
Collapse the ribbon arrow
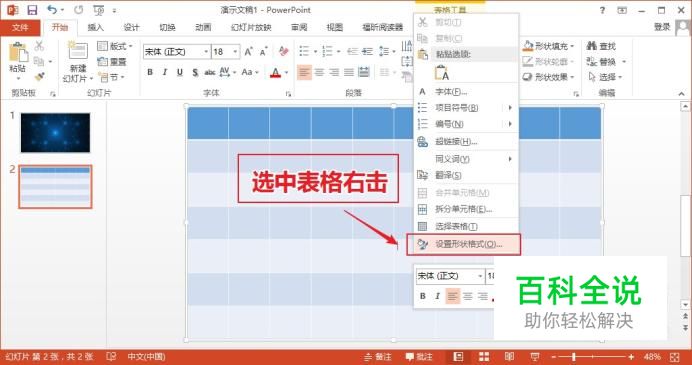pos(681,94)
